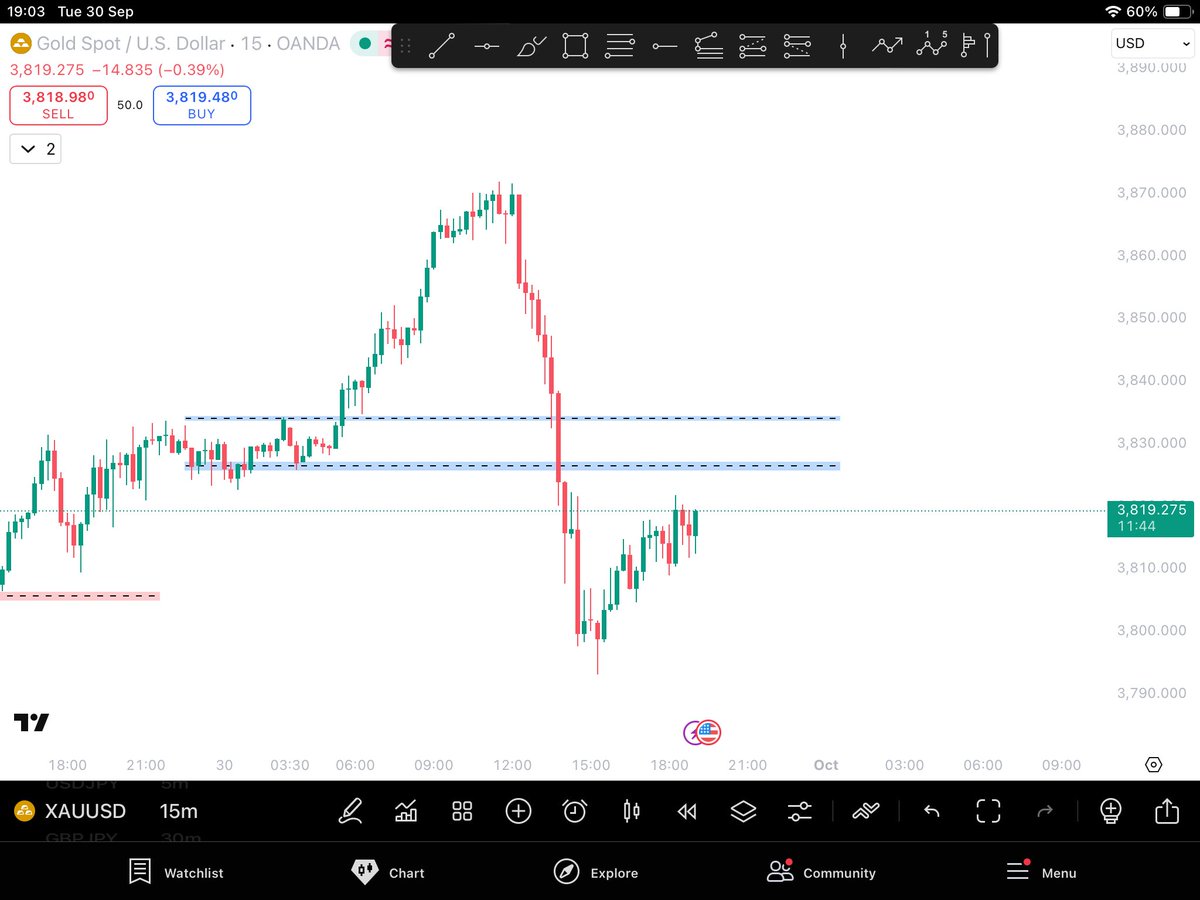This screenshot has width=1200, height=900.
Task: Tap the battery 60% status indicator
Action: pos(1157,11)
